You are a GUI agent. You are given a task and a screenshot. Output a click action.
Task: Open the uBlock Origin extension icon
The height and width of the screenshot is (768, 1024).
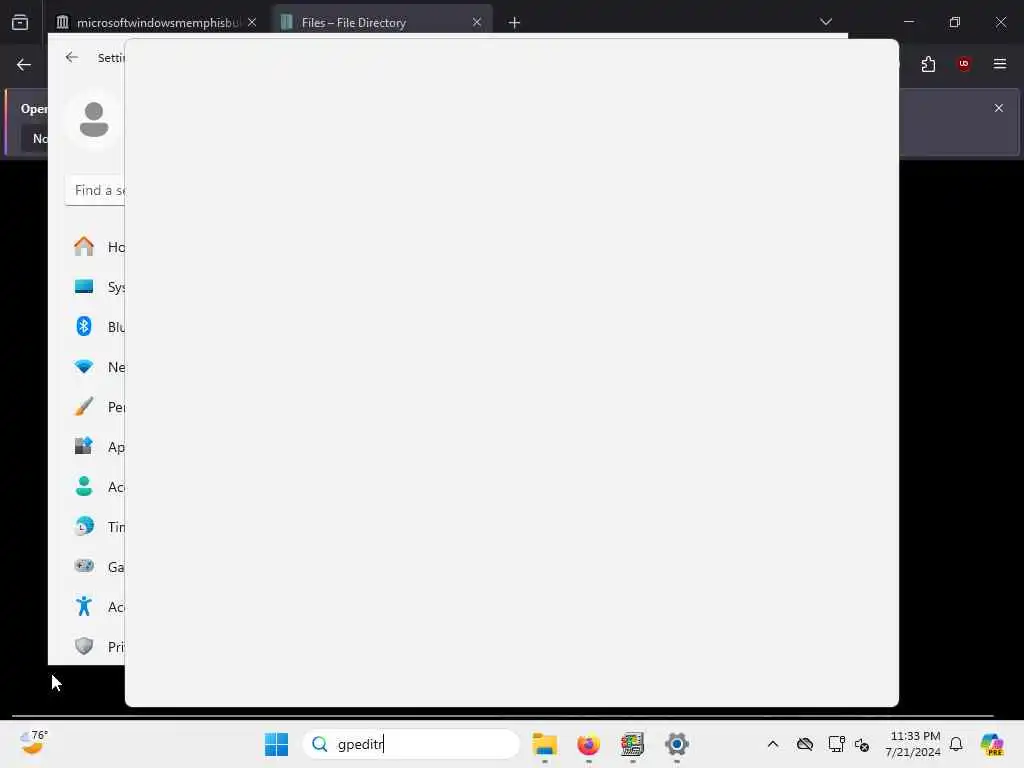pos(964,64)
